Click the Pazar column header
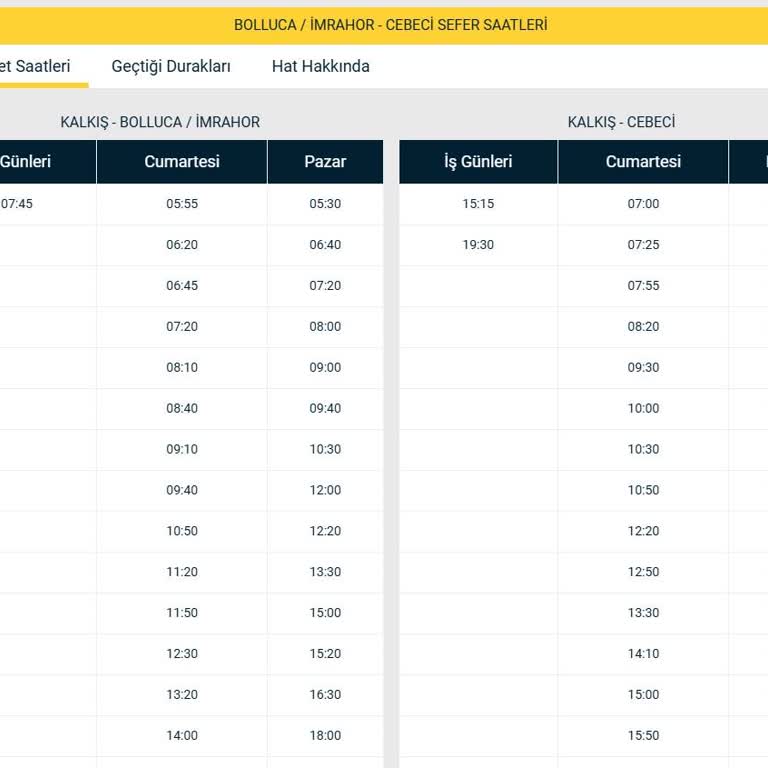This screenshot has width=768, height=768. click(x=325, y=161)
